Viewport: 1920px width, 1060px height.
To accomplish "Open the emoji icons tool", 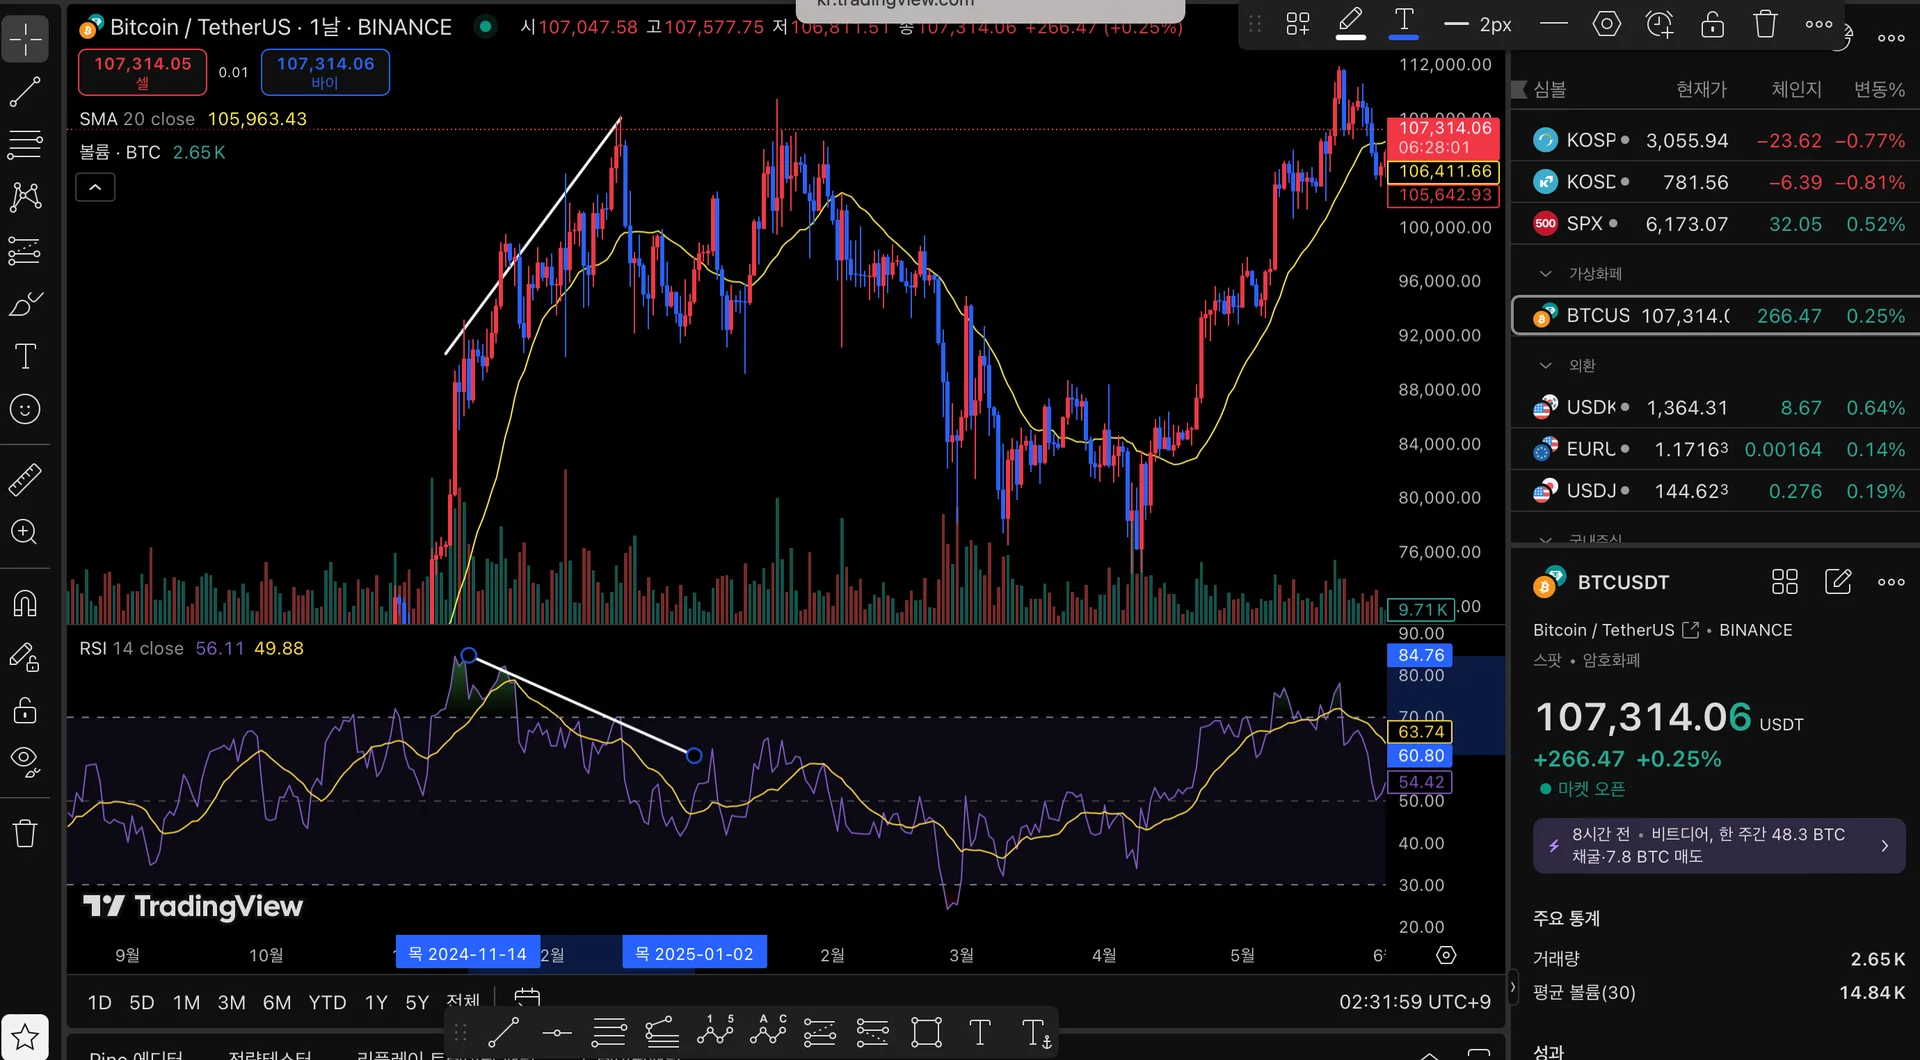I will 25,408.
